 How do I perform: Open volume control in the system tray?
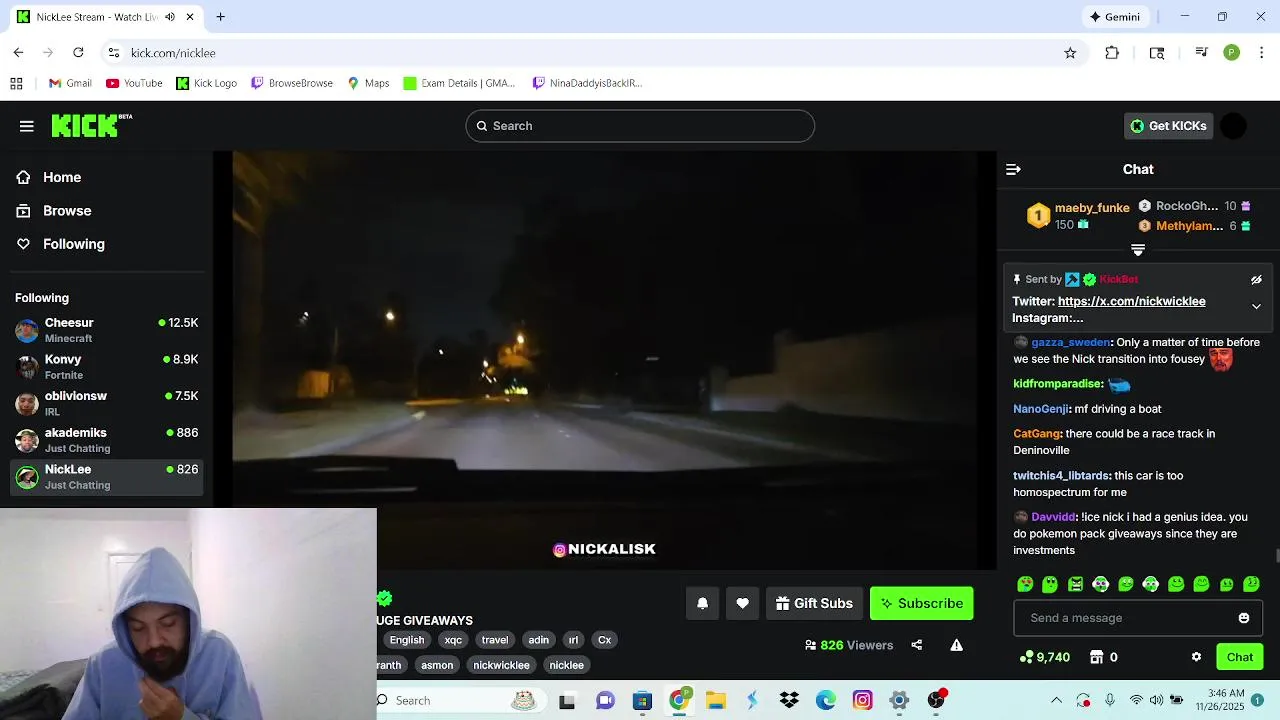(x=1156, y=701)
